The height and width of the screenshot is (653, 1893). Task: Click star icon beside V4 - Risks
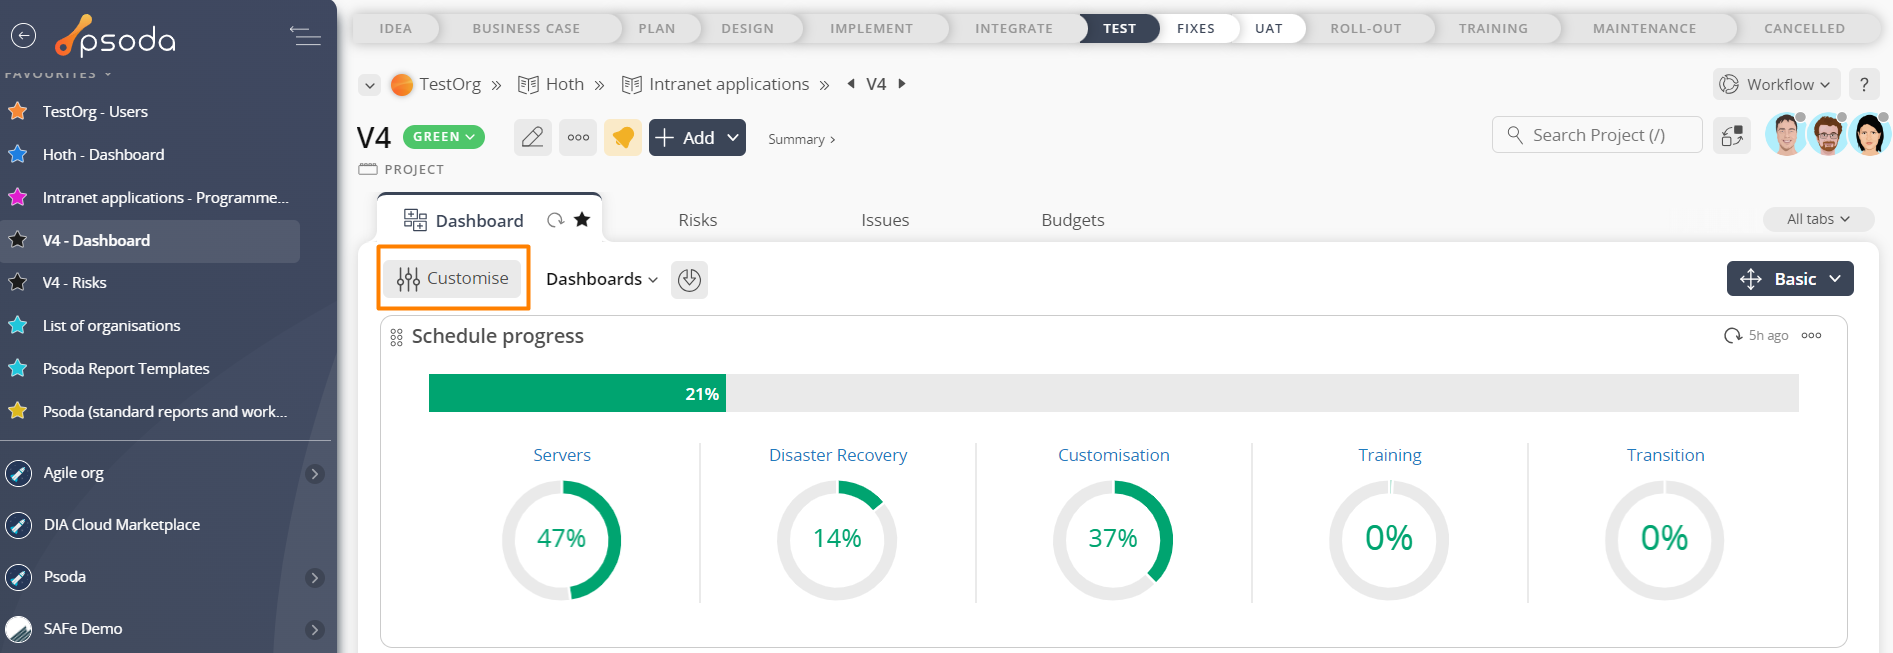pyautogui.click(x=18, y=282)
